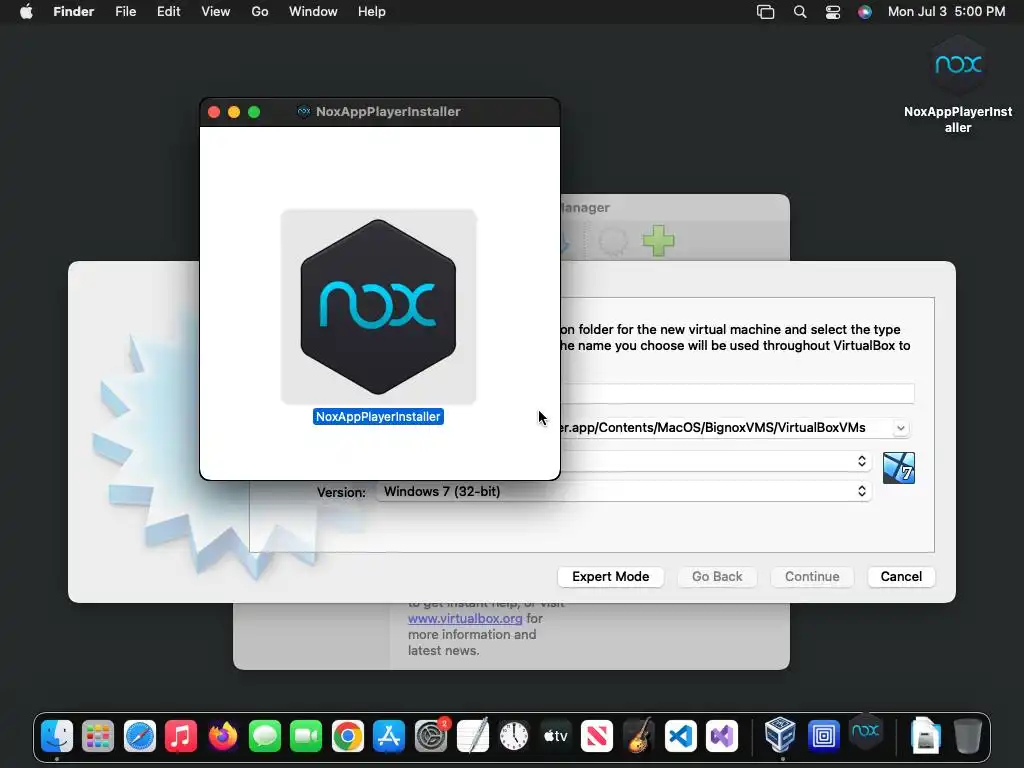Open Siri from the menu bar
The height and width of the screenshot is (768, 1024).
click(865, 12)
